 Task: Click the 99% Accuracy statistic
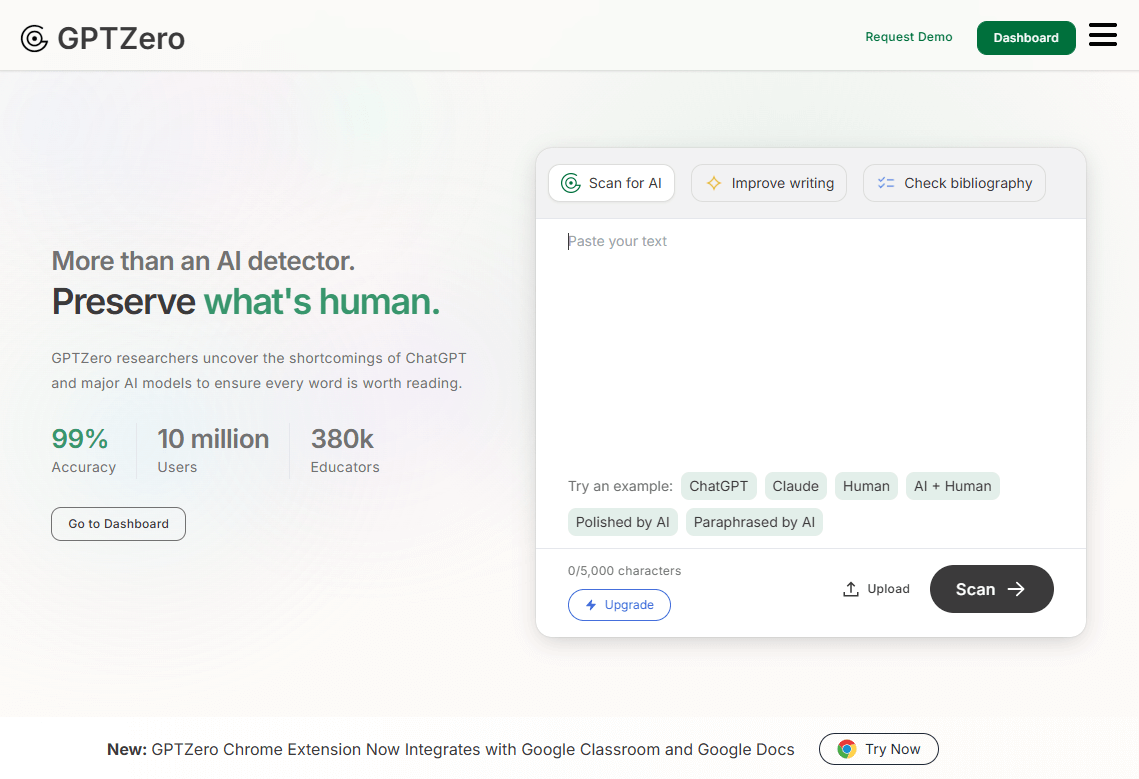point(84,451)
